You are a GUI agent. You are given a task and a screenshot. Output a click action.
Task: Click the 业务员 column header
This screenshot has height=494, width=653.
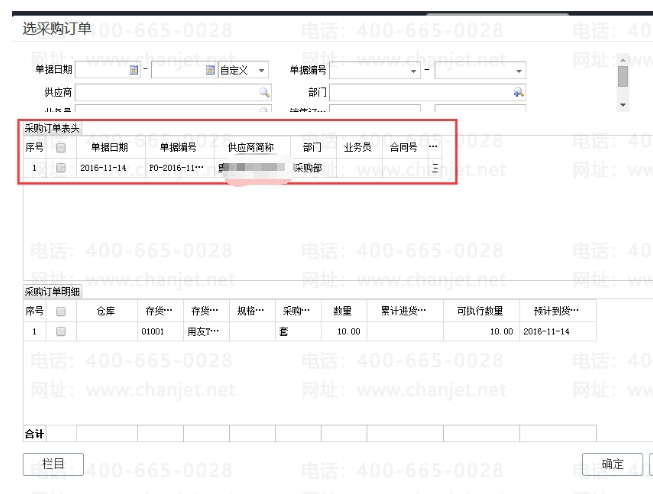358,147
